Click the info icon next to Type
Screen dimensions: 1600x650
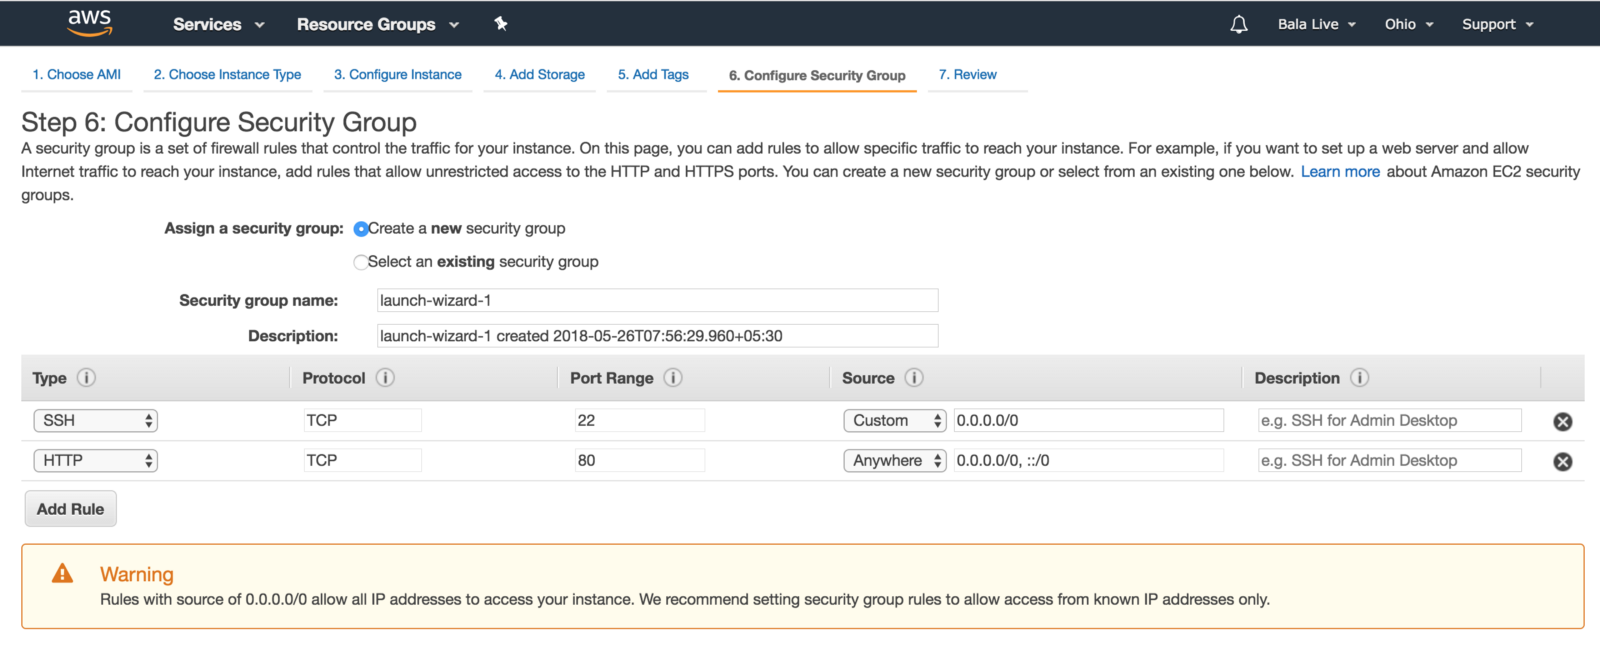pyautogui.click(x=87, y=378)
